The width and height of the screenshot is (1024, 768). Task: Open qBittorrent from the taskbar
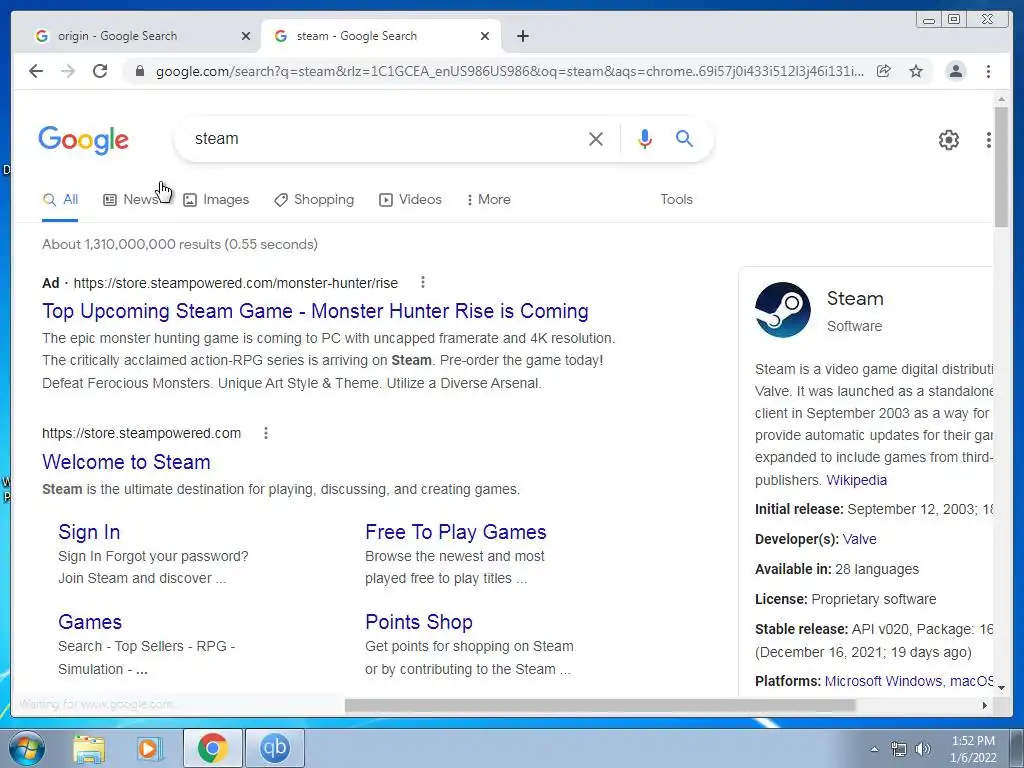coord(274,748)
